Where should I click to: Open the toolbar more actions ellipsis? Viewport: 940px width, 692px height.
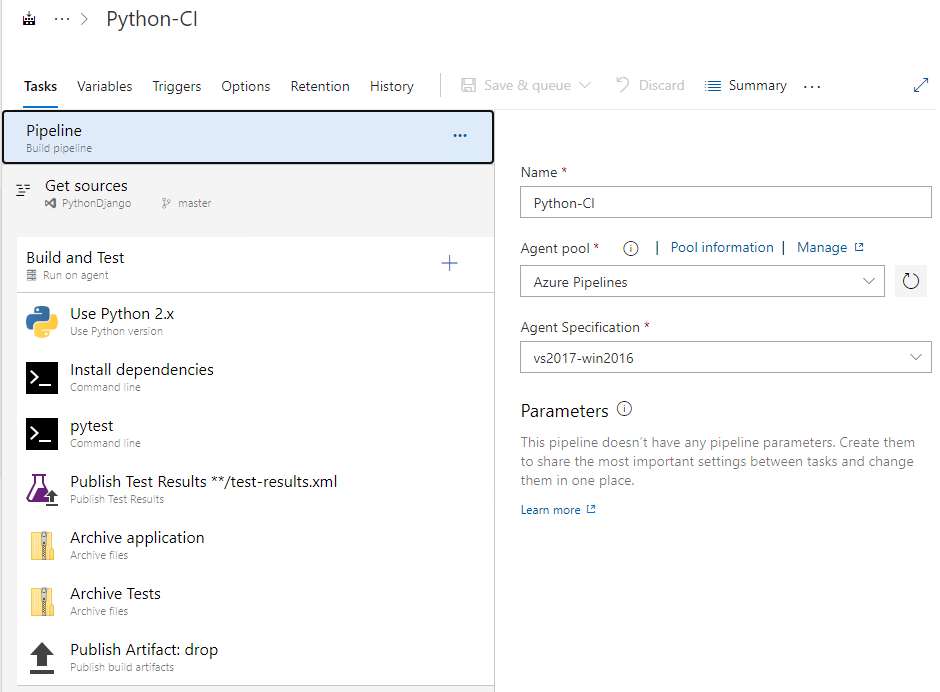click(812, 86)
